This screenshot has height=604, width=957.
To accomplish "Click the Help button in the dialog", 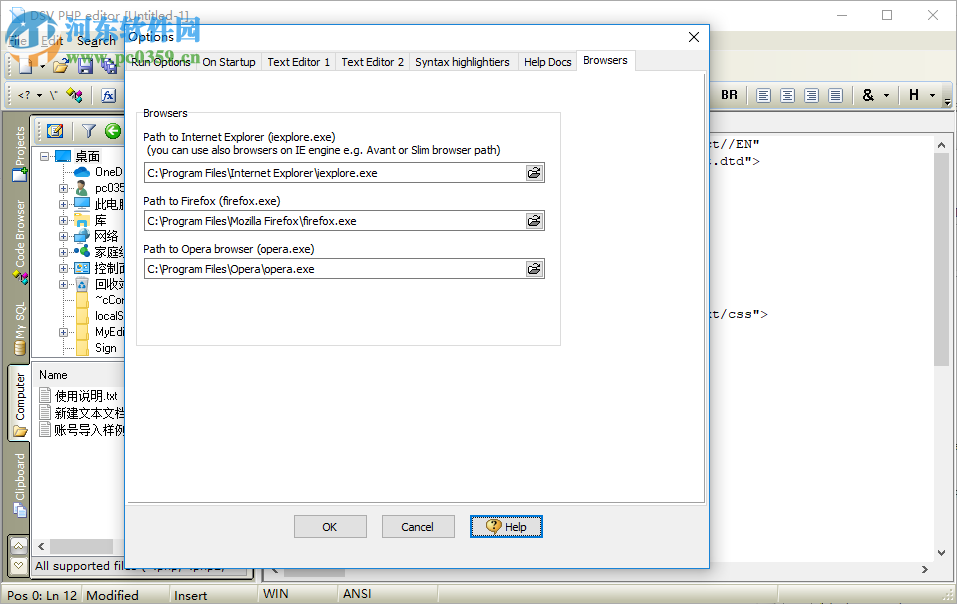I will pyautogui.click(x=506, y=526).
